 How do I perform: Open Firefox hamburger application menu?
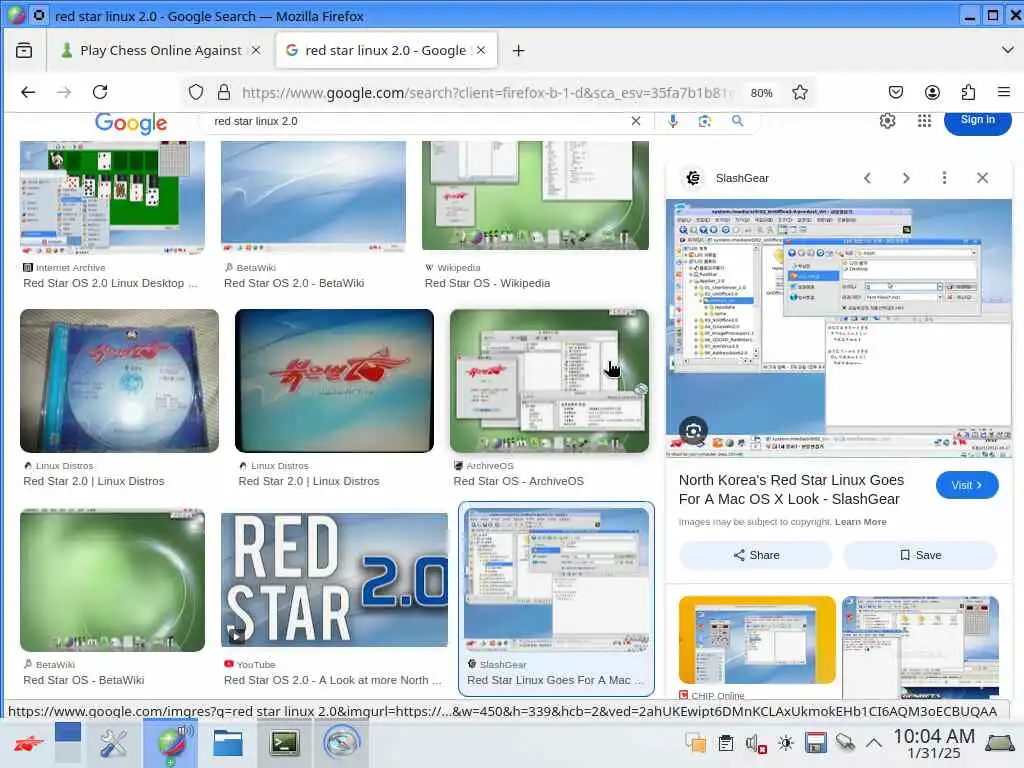pyautogui.click(x=1004, y=92)
